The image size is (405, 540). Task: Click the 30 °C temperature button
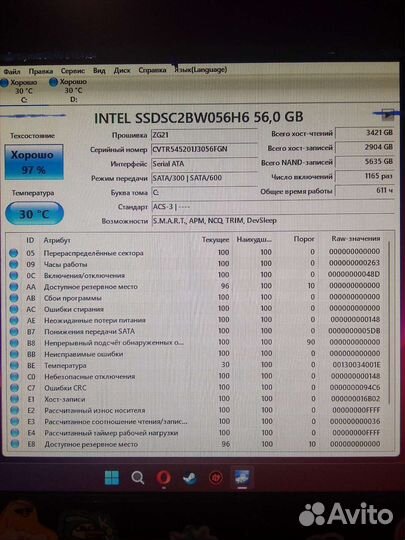(34, 214)
